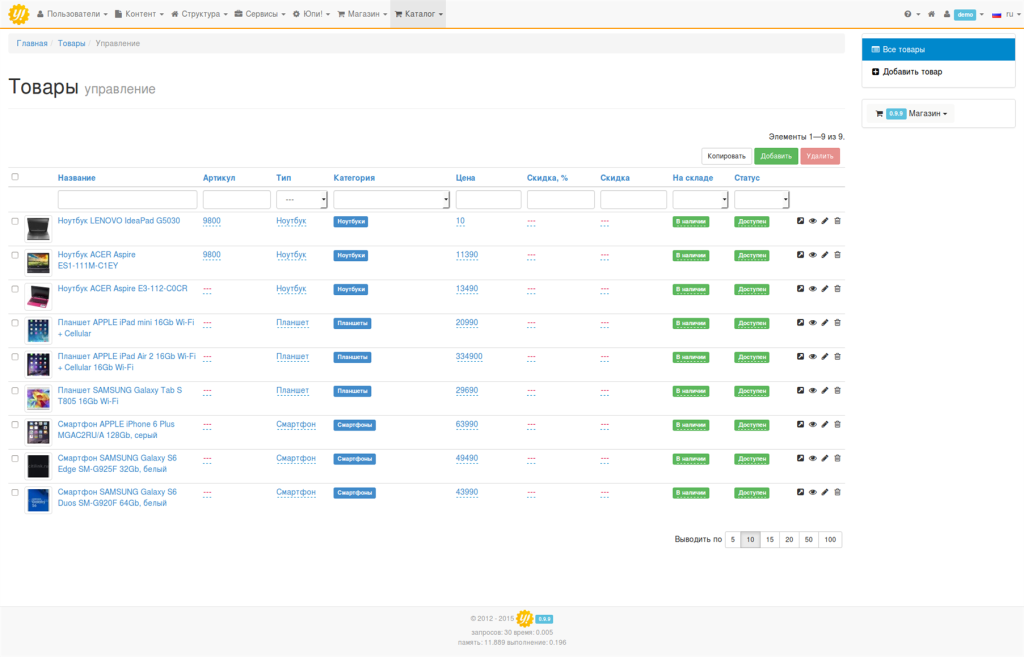Viewport: 1024px width, 657px height.
Task: Check the iPad mini 16Gb row checkbox
Action: [x=15, y=323]
